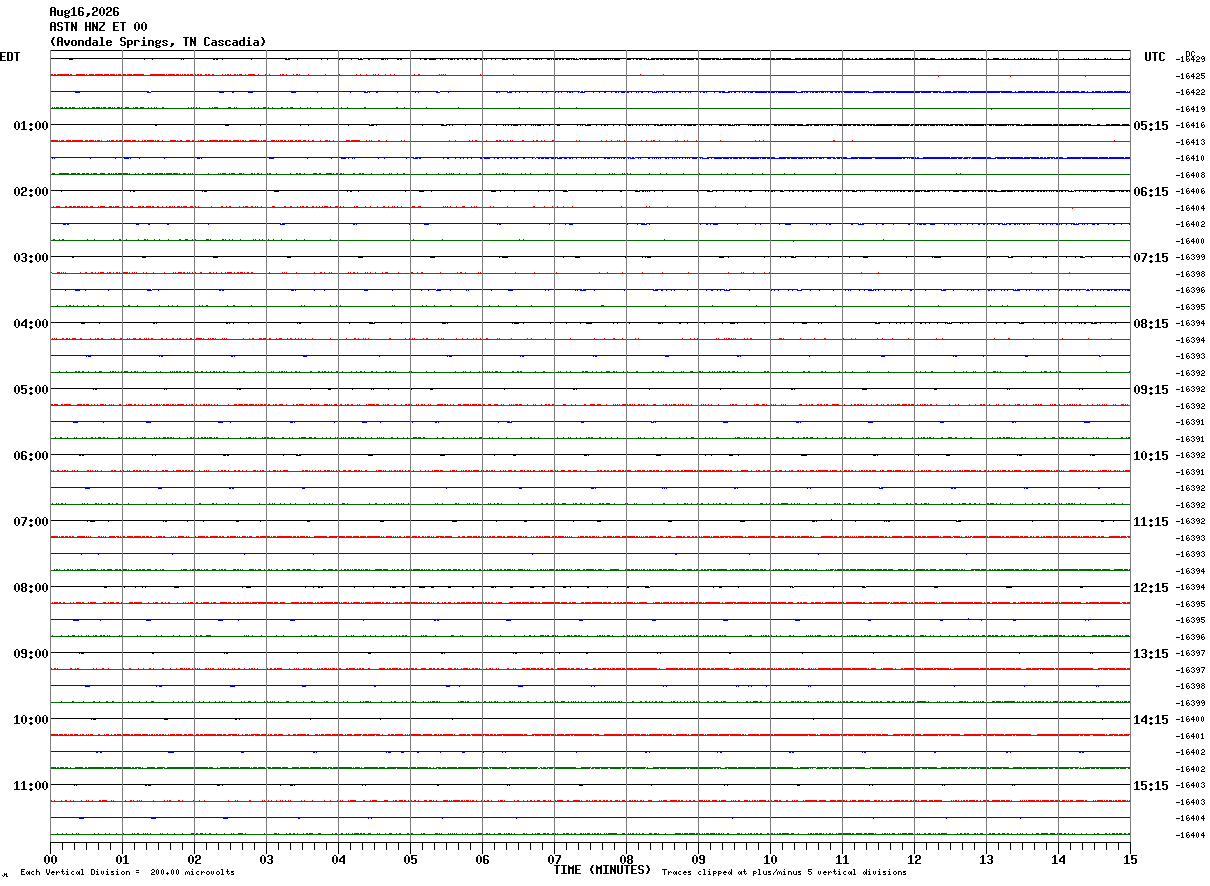Click the vertical division microvolts note
Image resolution: width=1210 pixels, height=886 pixels.
point(127,873)
